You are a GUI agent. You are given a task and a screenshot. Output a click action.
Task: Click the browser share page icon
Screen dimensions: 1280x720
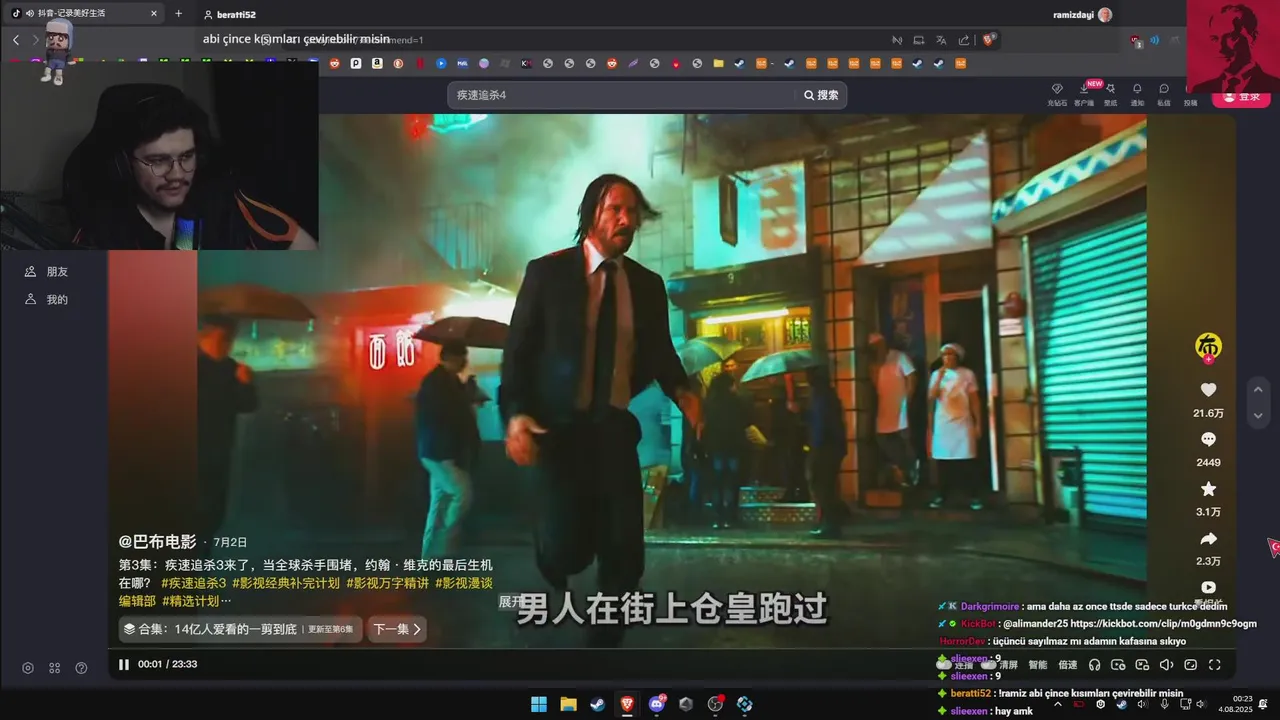(x=964, y=40)
